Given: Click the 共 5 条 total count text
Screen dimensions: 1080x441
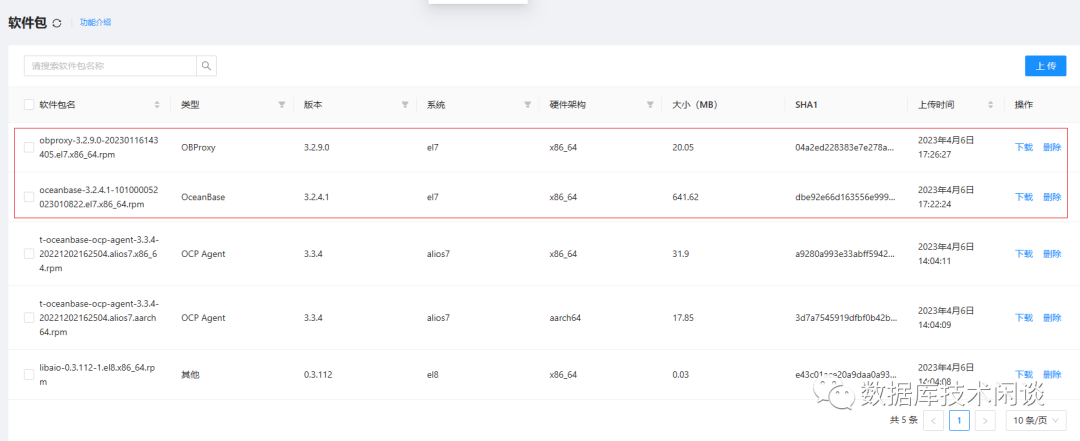Looking at the screenshot, I should pos(904,420).
